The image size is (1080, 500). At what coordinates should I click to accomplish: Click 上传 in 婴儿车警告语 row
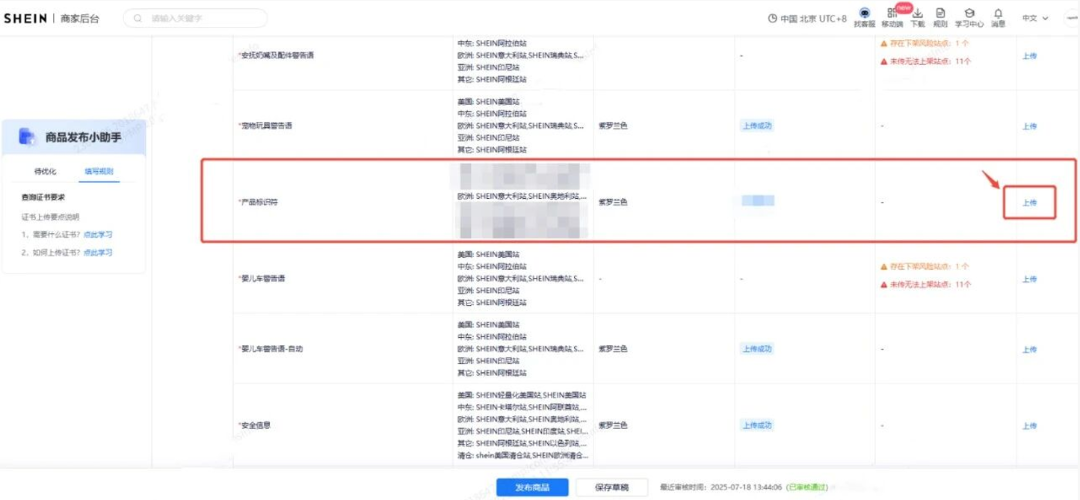click(x=1029, y=280)
